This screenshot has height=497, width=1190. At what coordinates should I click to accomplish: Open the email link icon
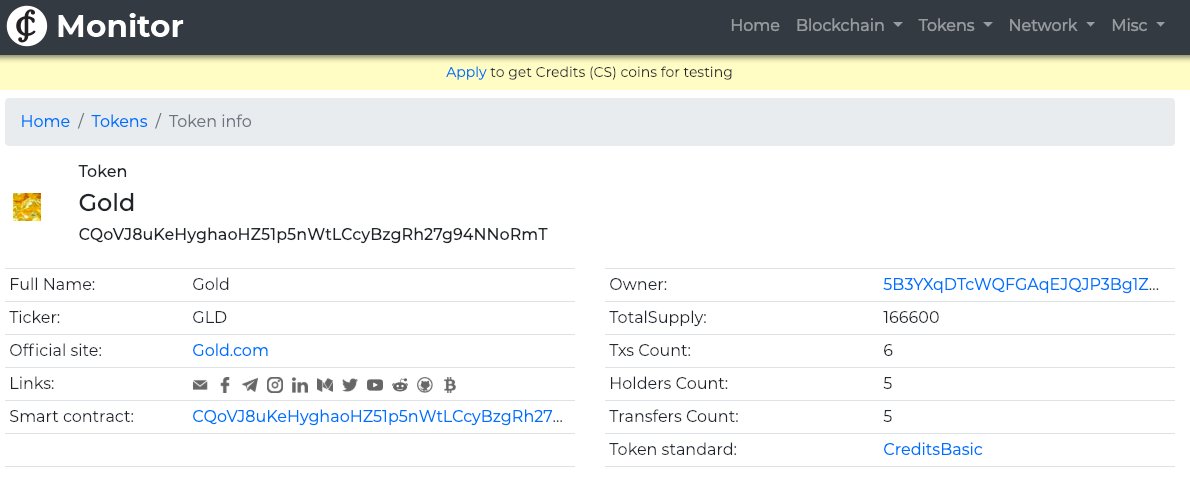200,385
